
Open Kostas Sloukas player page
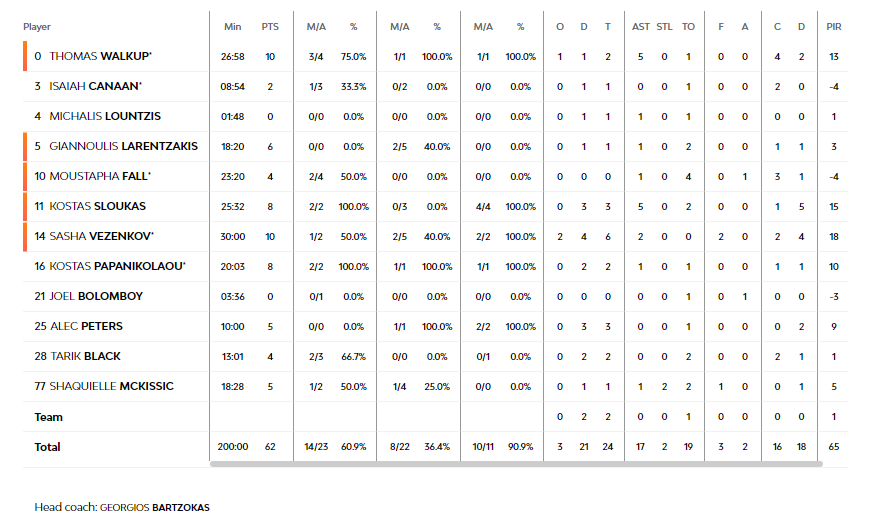[98, 207]
